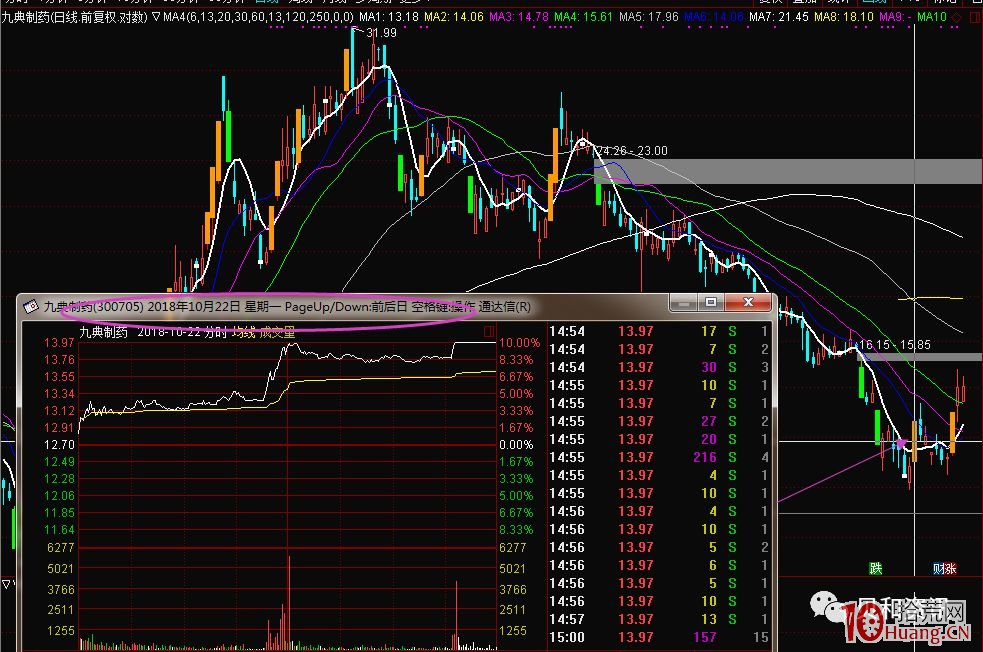This screenshot has height=652, width=983.
Task: Click the 10.00% limit-up percent label
Action: pyautogui.click(x=519, y=343)
